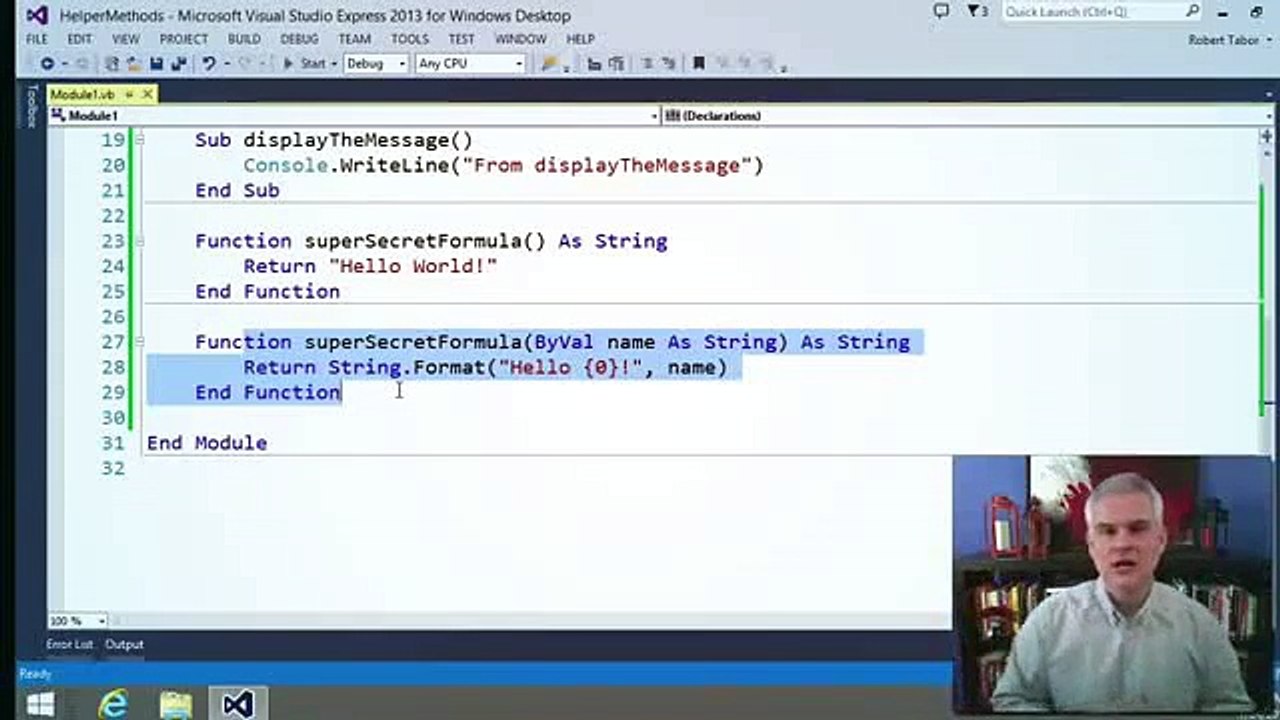Start debugging with the Start button

point(304,64)
